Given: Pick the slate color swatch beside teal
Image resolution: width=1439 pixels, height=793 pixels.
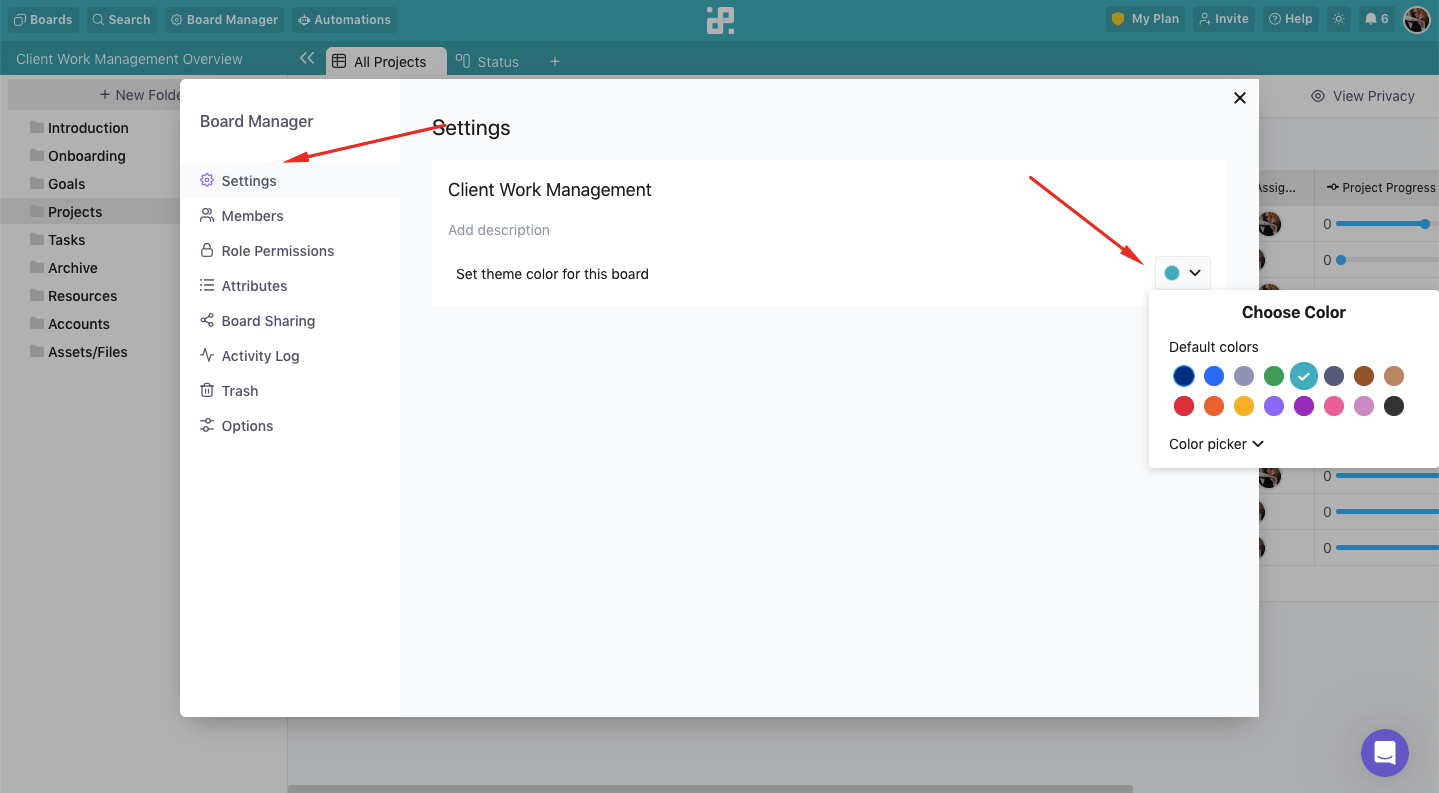Looking at the screenshot, I should coord(1334,376).
